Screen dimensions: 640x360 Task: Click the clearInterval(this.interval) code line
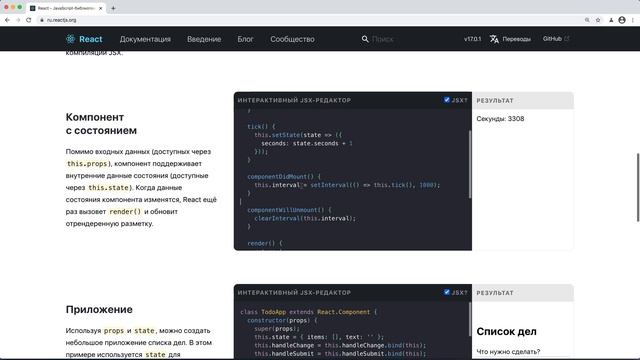(305, 218)
